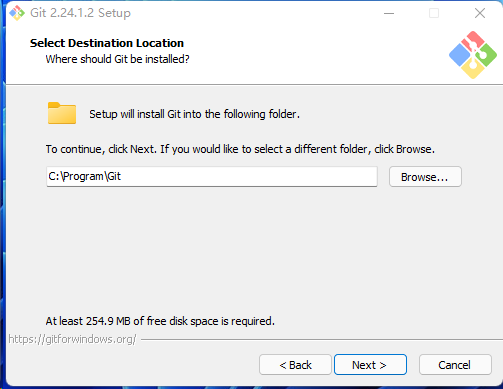Click into the installation path field
This screenshot has width=503, height=389.
coord(212,176)
